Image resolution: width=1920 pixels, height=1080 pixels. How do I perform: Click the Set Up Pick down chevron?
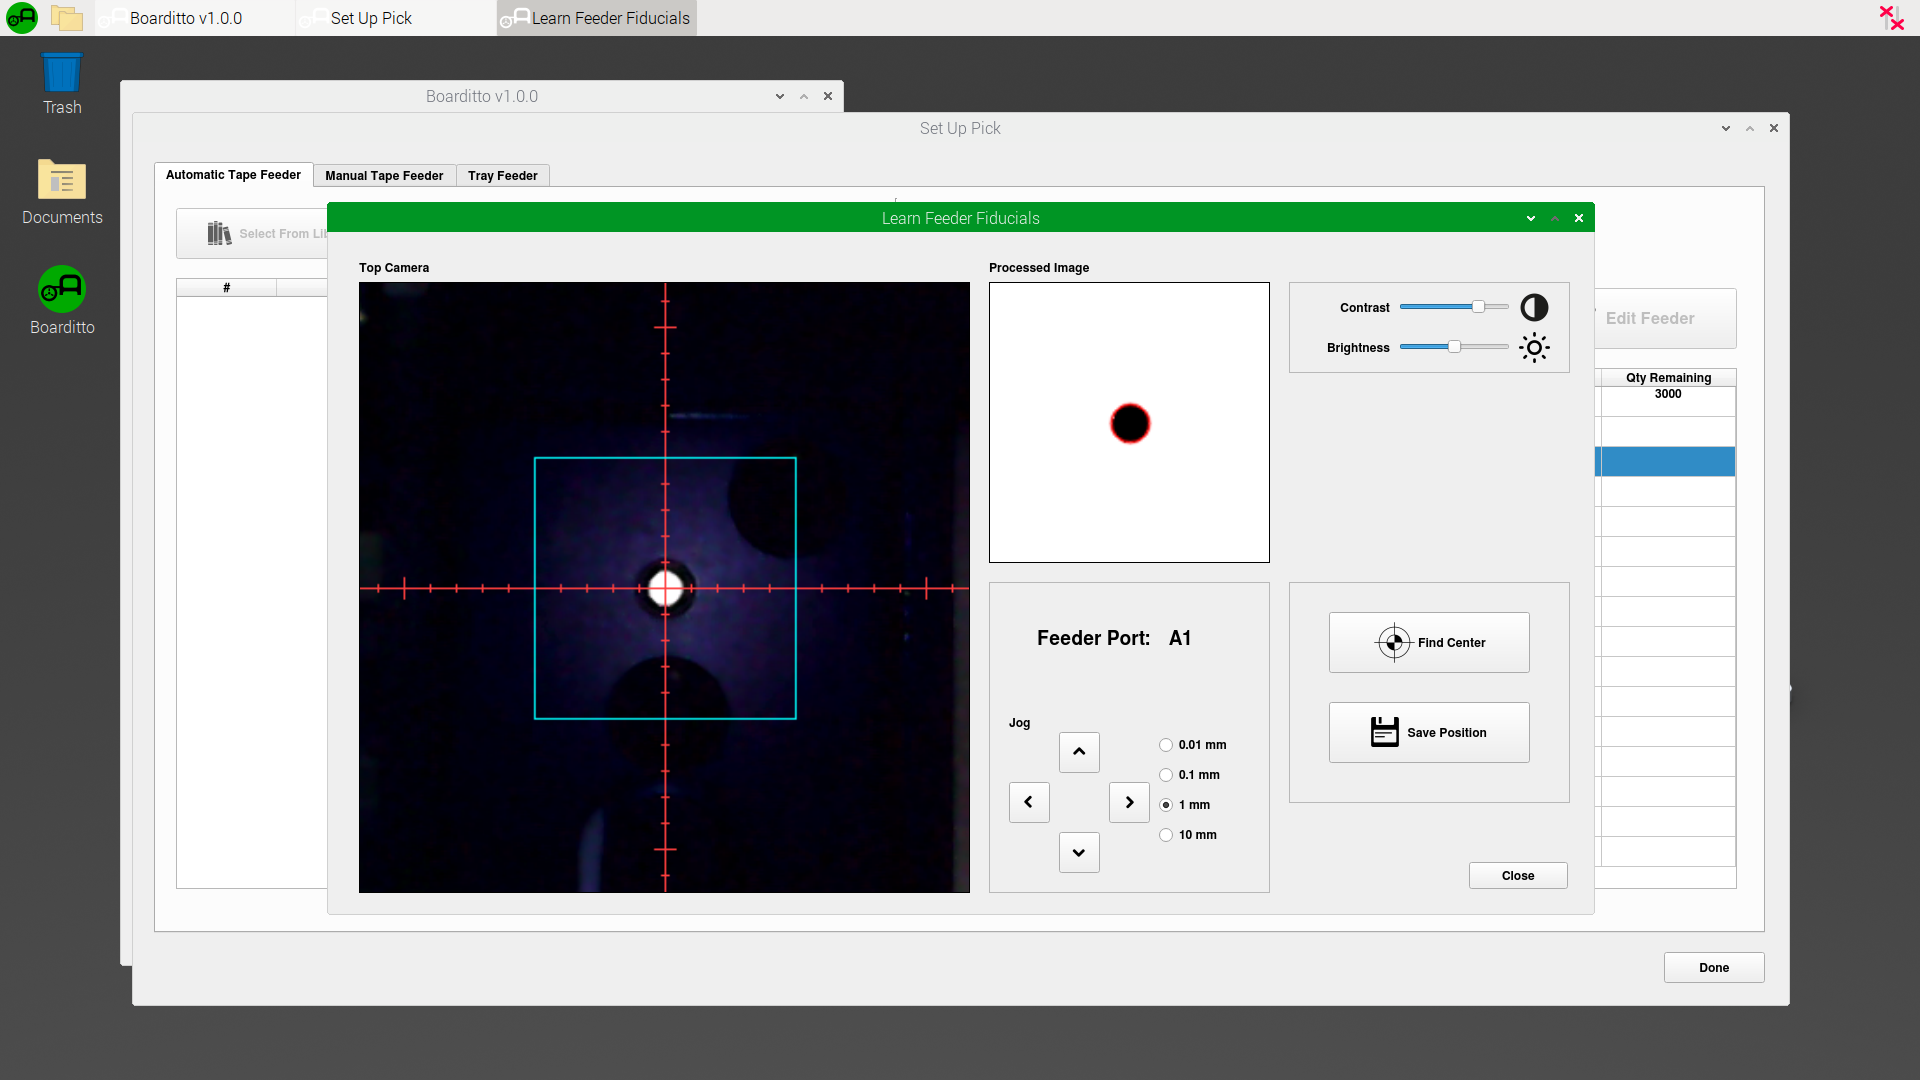pos(1725,128)
